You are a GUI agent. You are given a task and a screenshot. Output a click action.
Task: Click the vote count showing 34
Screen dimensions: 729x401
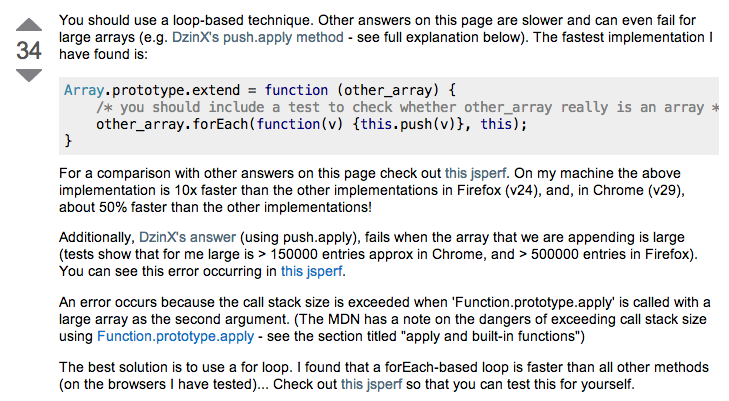pos(30,50)
